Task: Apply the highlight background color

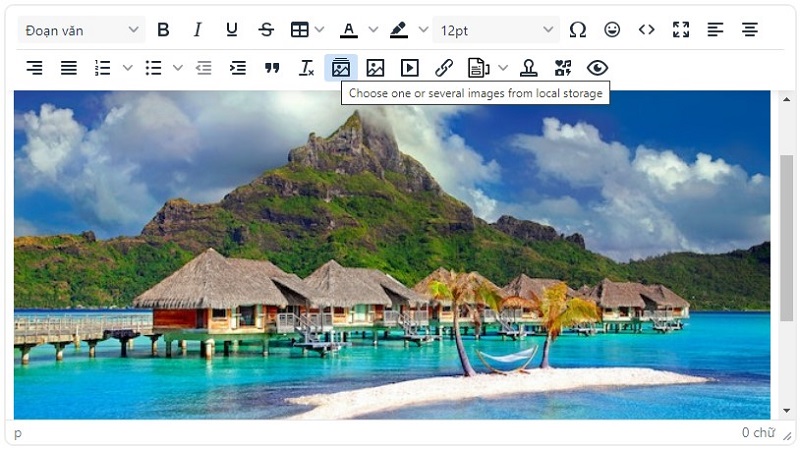Action: [399, 30]
